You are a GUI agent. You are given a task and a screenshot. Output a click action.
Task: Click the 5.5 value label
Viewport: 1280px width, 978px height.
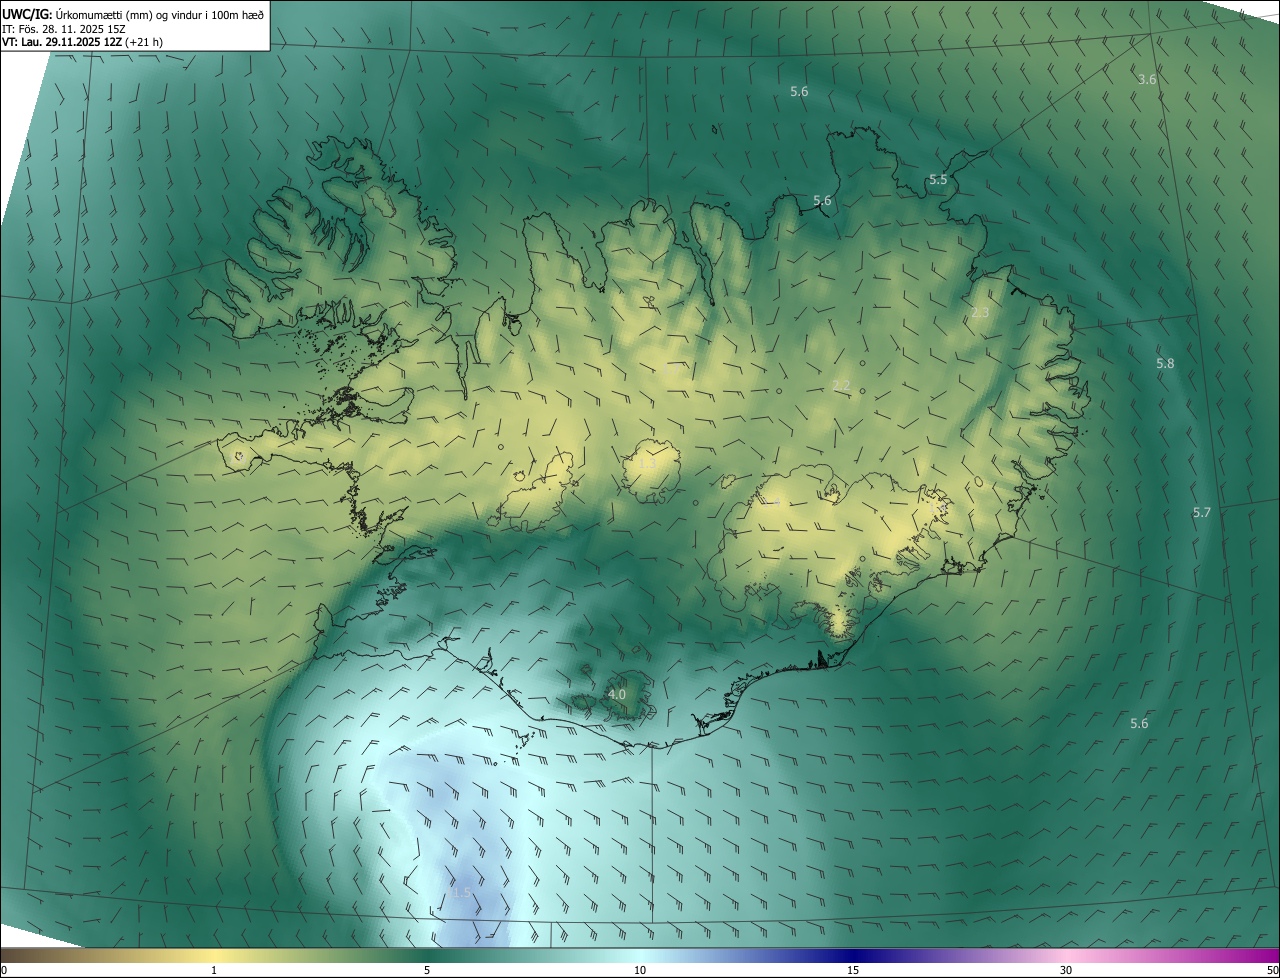(938, 180)
